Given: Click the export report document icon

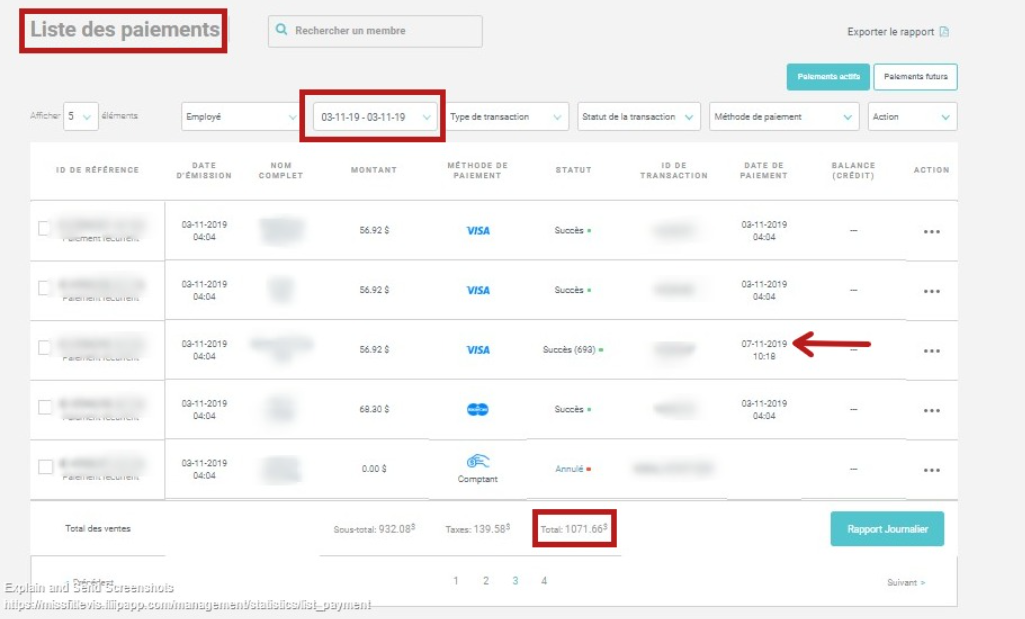Looking at the screenshot, I should 944,32.
